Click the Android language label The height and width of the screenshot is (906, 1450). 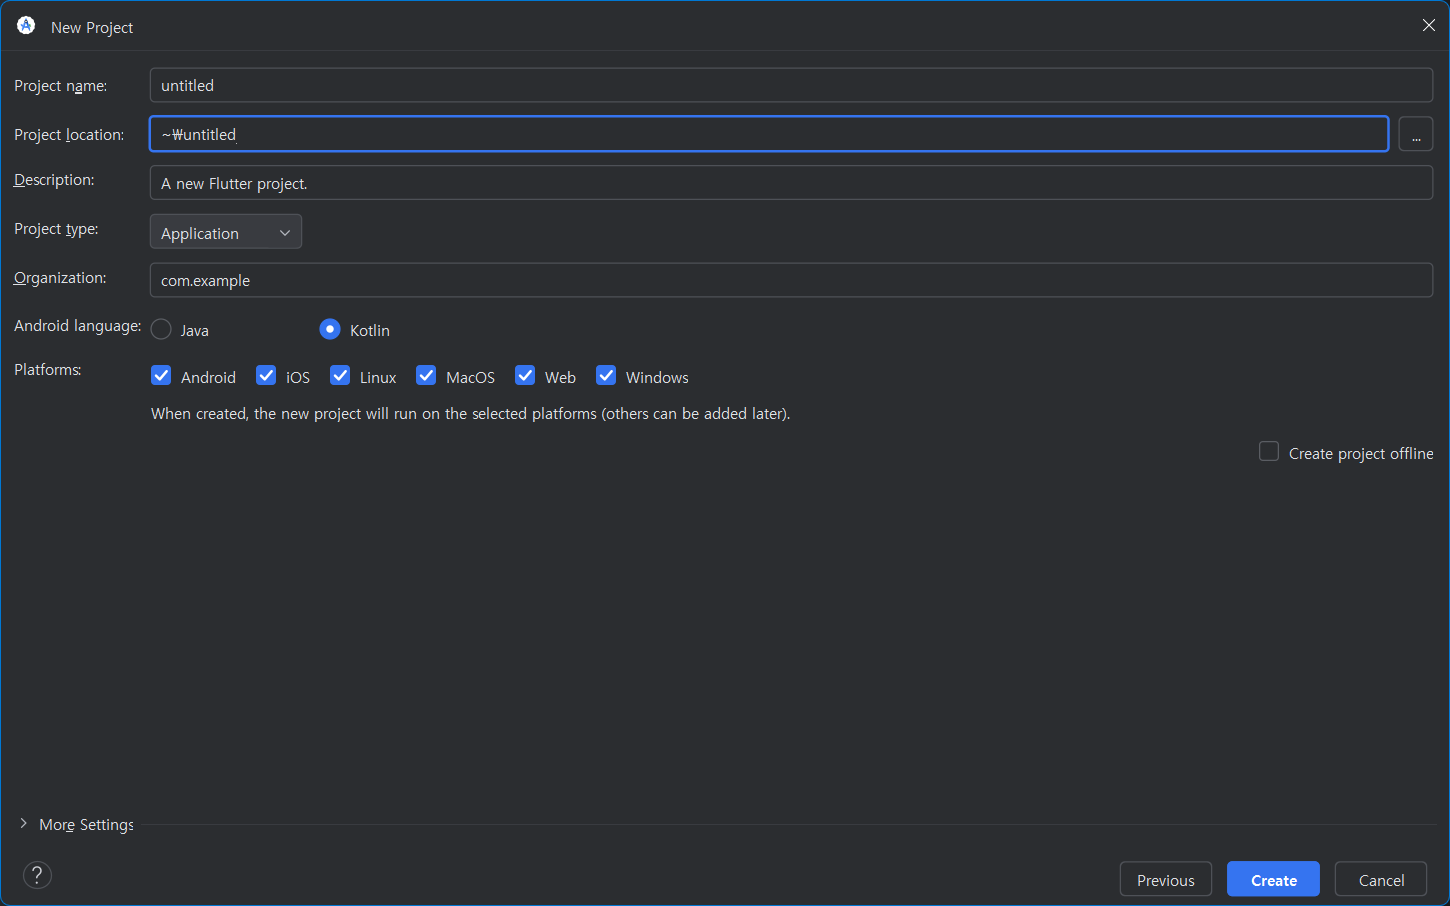78,326
